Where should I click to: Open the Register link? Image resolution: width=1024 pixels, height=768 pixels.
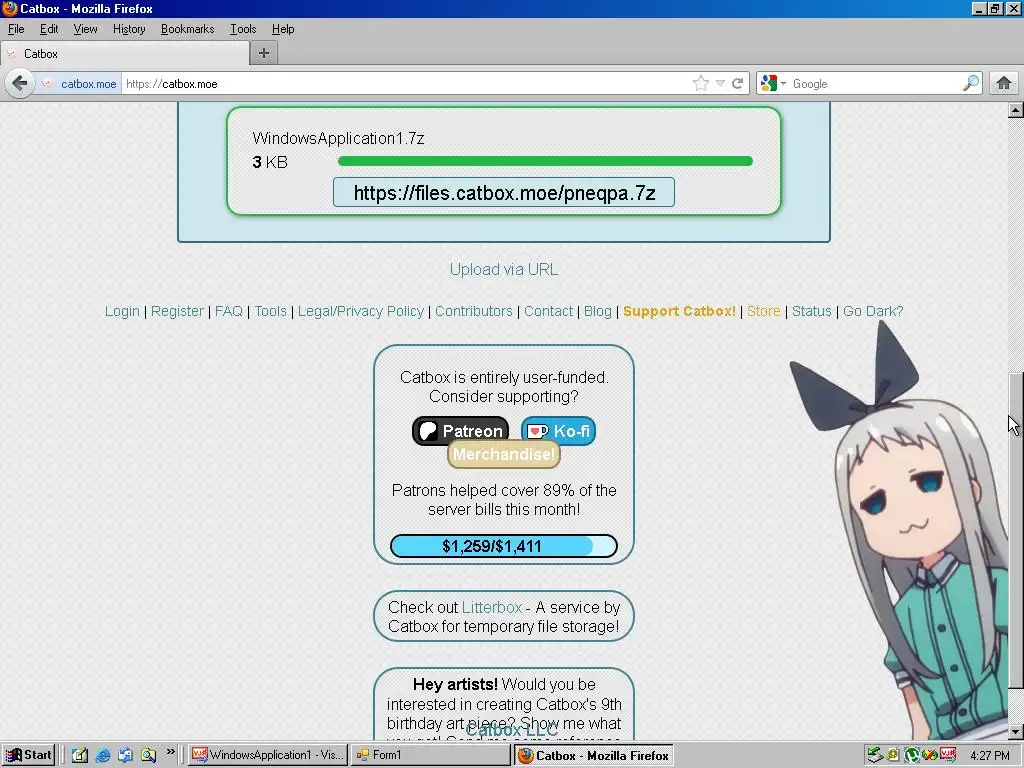pyautogui.click(x=177, y=312)
